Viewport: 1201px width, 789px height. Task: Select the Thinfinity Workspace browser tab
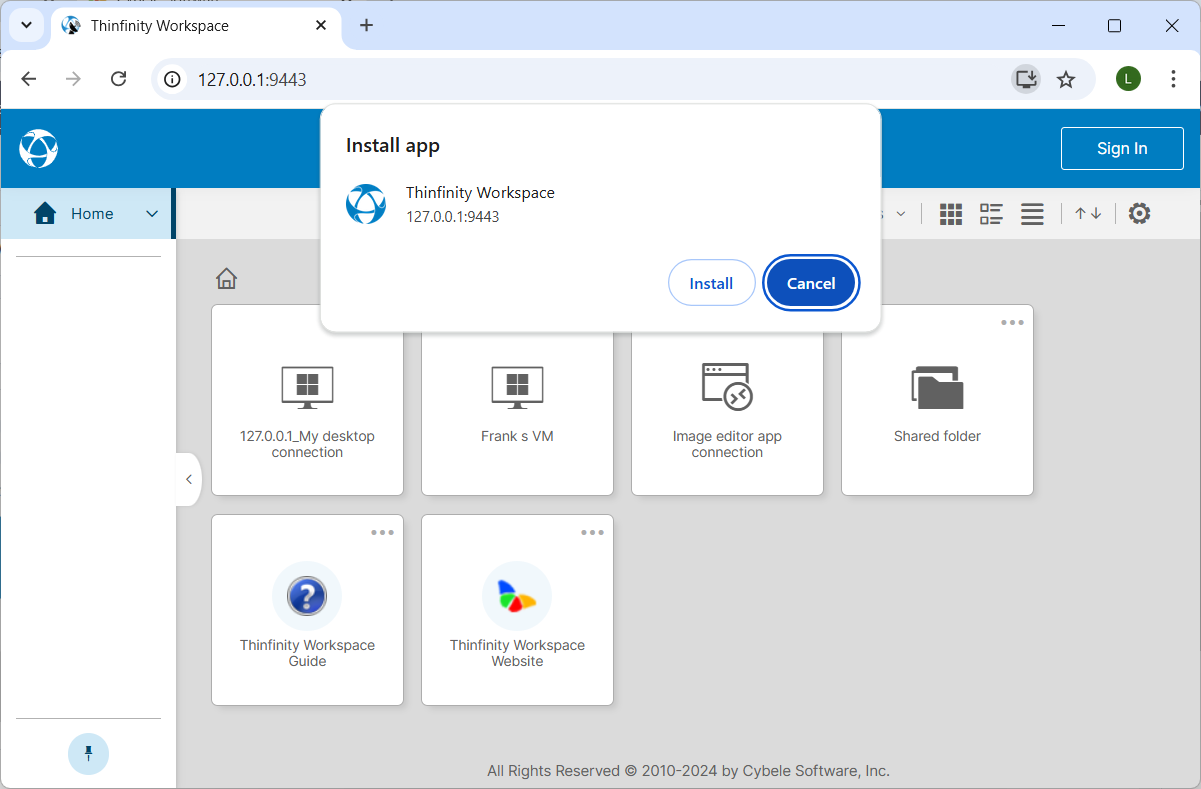coord(195,26)
